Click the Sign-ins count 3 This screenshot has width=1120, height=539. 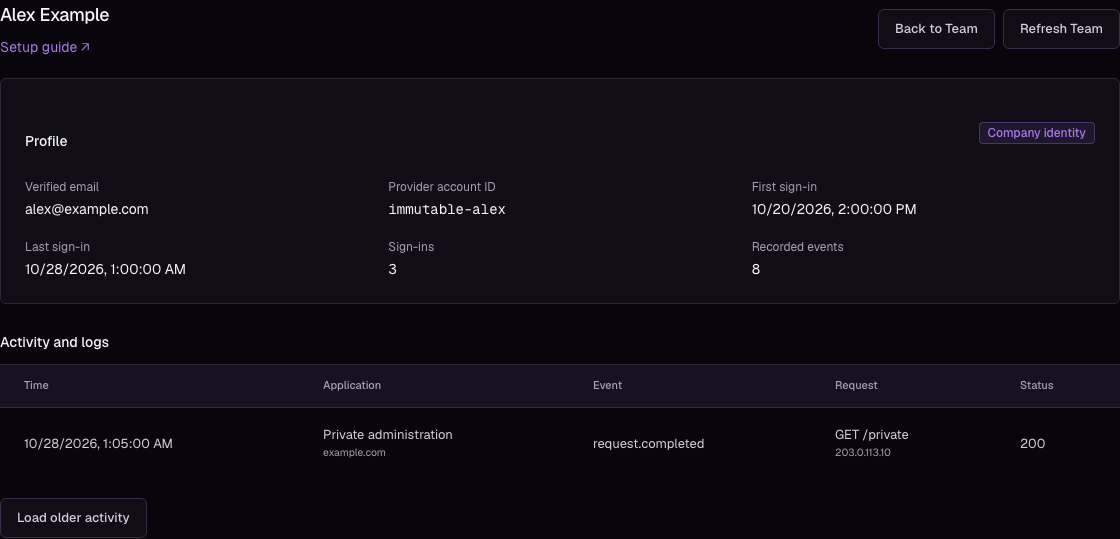pos(392,269)
